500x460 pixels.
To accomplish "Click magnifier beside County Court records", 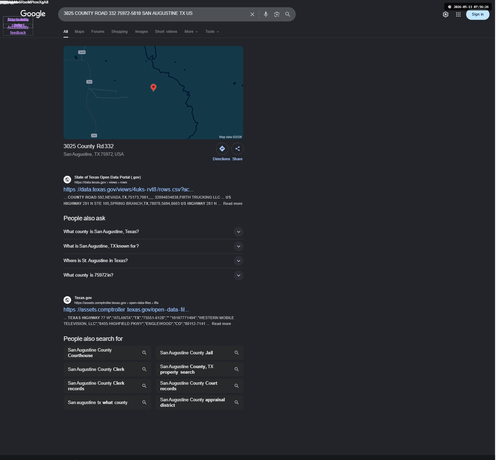I will 236,386.
